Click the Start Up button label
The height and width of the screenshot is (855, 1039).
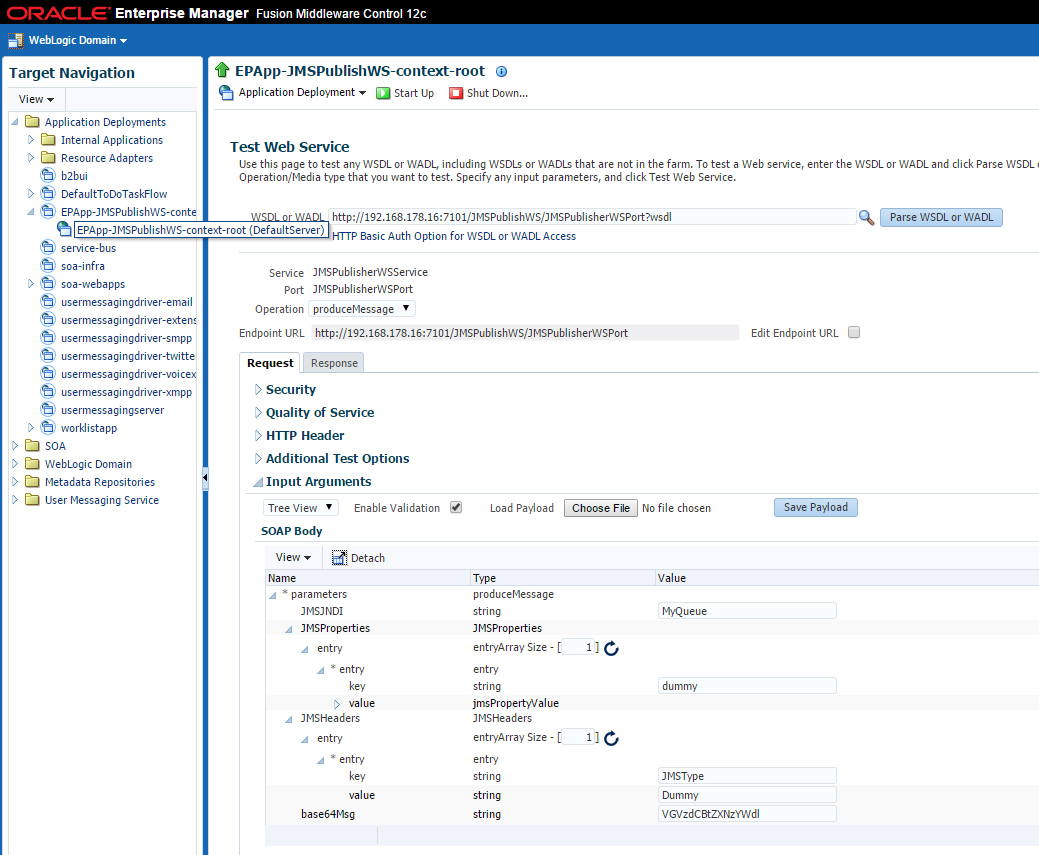pyautogui.click(x=413, y=93)
